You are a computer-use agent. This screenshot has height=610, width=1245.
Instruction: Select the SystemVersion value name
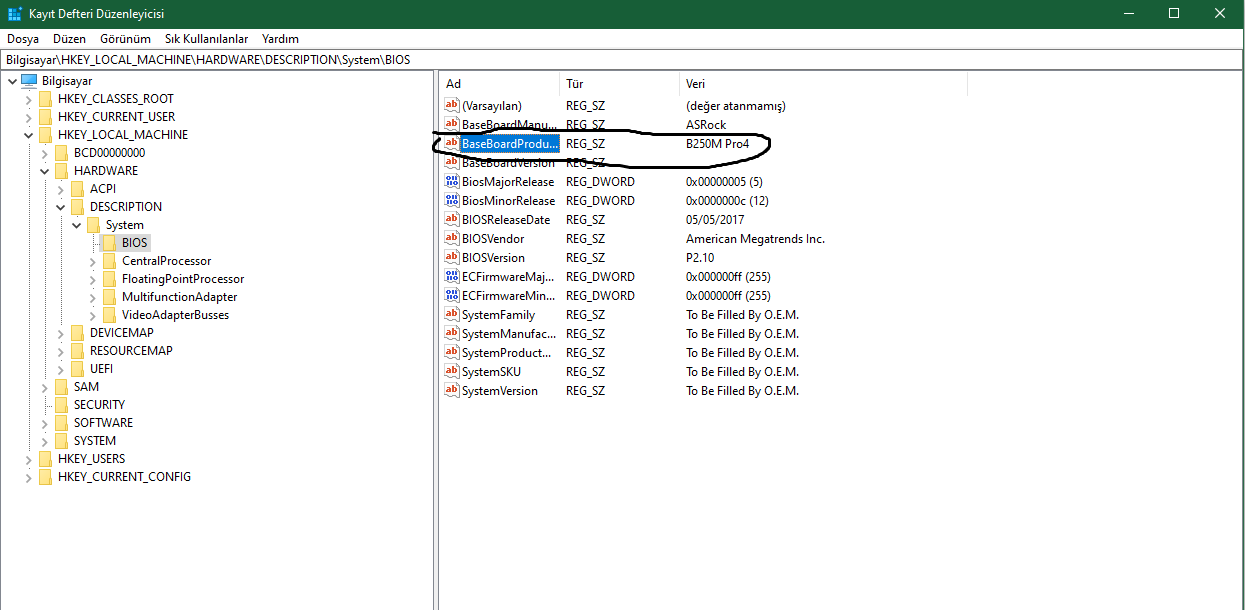pos(500,391)
